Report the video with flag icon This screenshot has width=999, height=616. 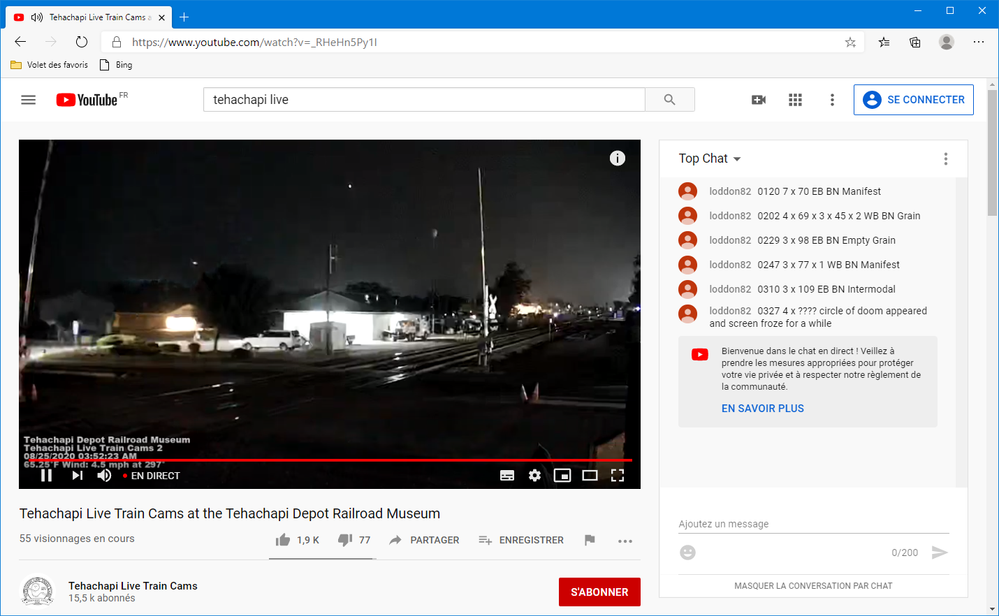coord(589,540)
